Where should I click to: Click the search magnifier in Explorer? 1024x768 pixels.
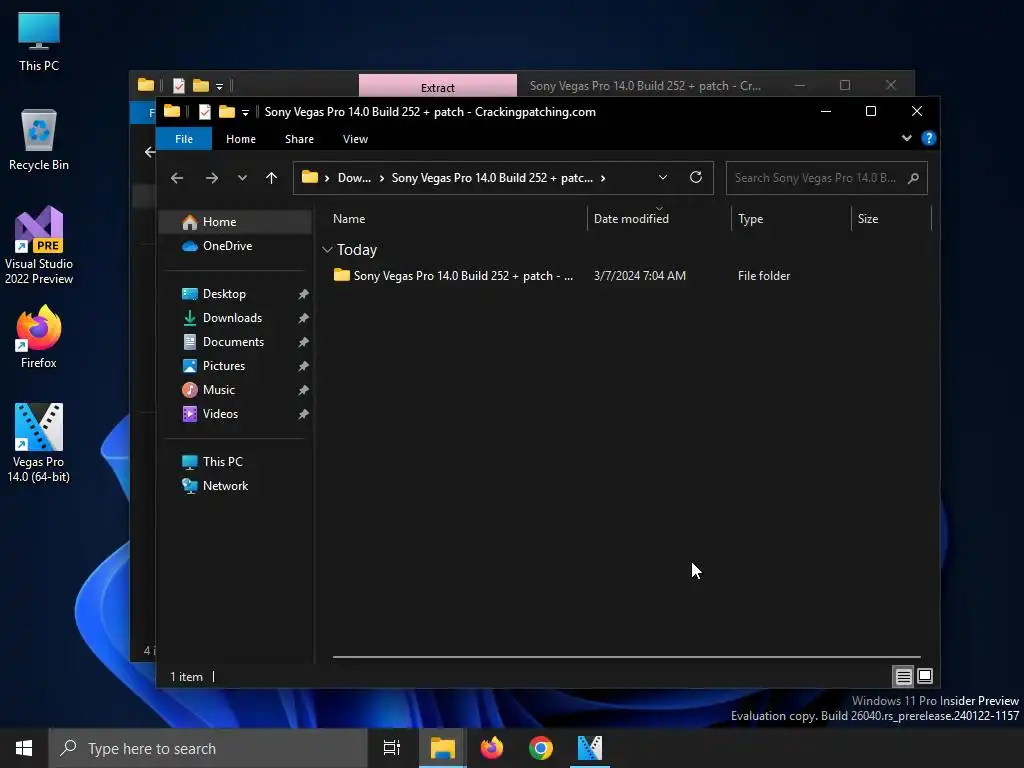coord(913,178)
